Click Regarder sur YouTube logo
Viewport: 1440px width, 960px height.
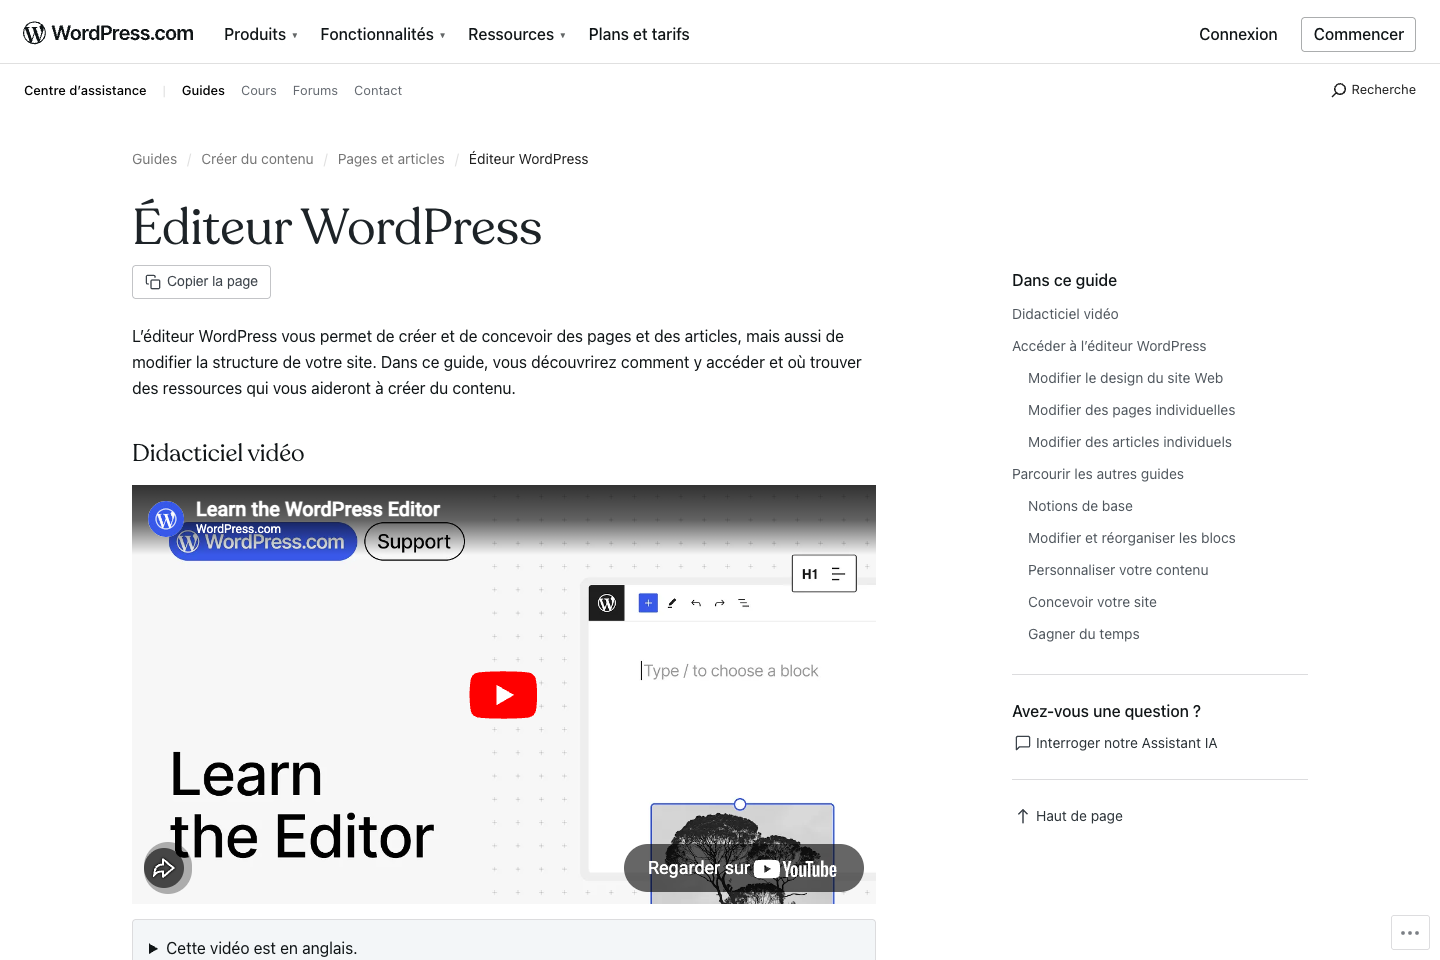click(795, 869)
